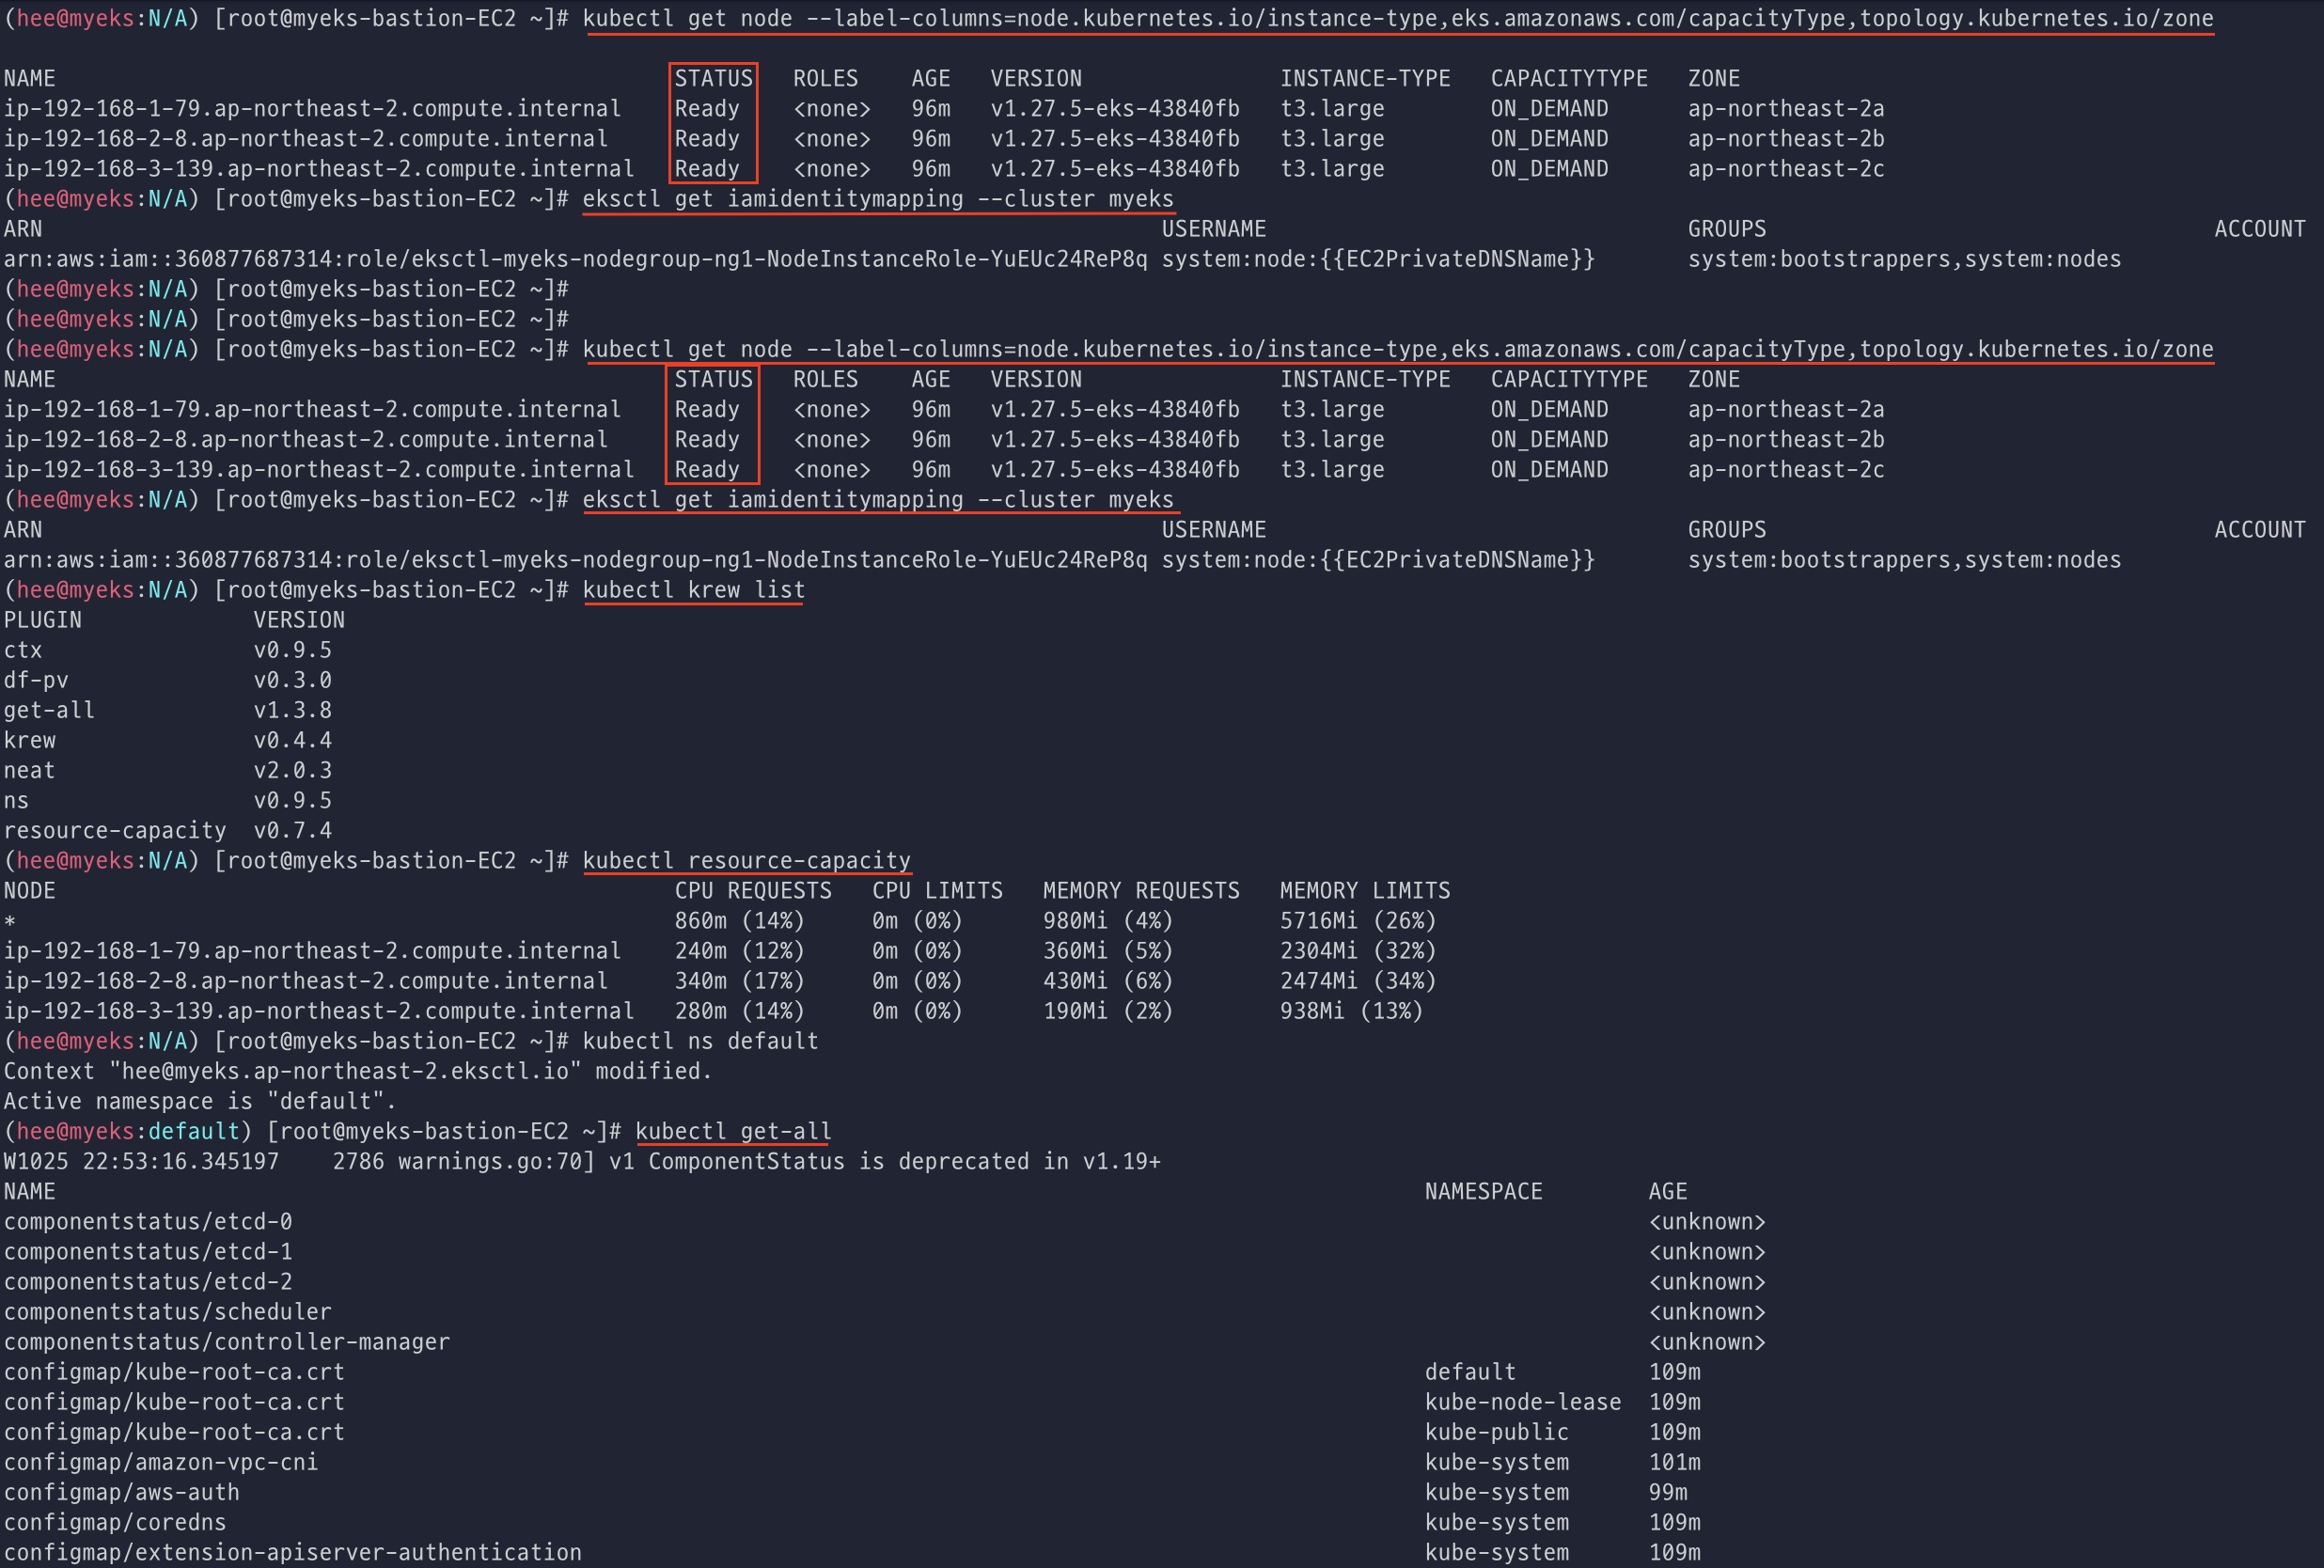2324x1568 pixels.
Task: Click the underlined 'kubectl get-all' command
Action: pyautogui.click(x=732, y=1131)
